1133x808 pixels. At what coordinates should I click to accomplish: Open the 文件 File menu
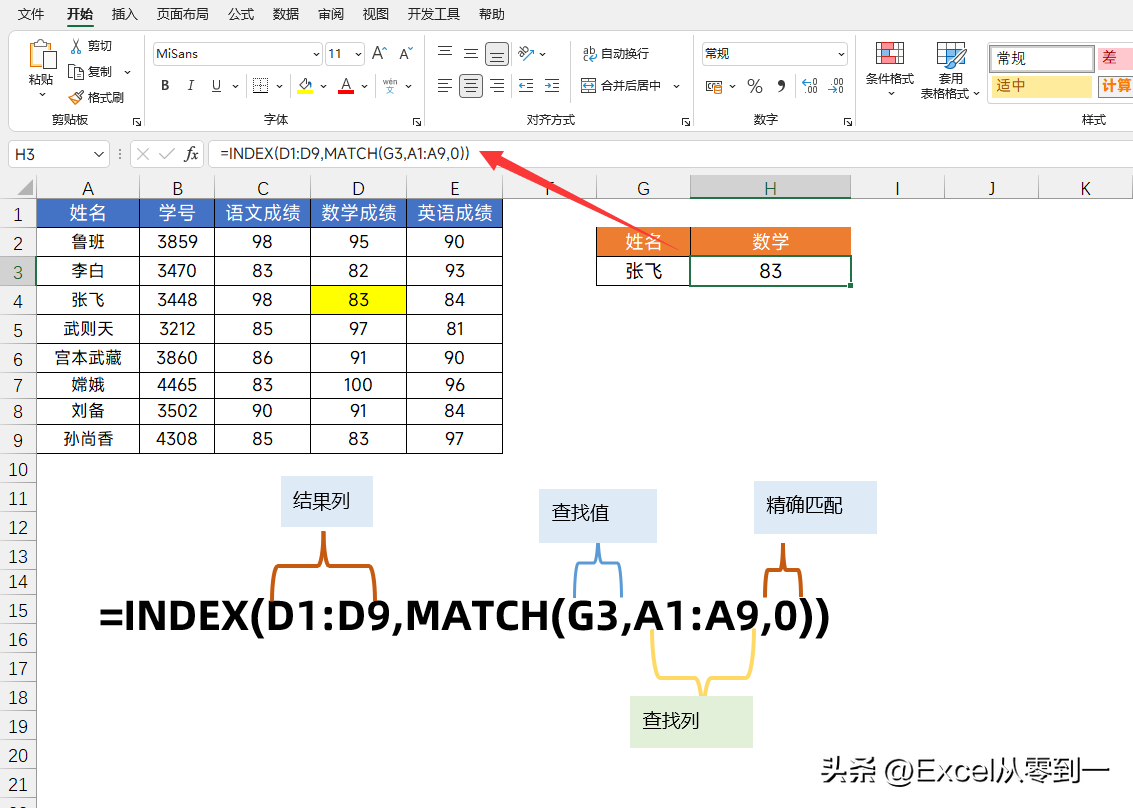point(31,14)
